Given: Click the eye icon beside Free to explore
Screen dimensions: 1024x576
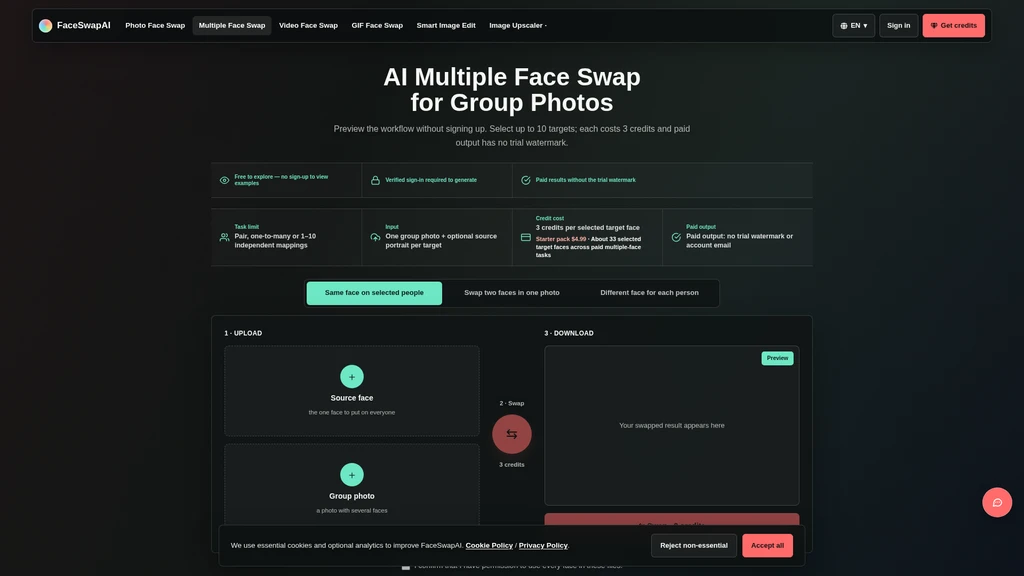Looking at the screenshot, I should (224, 180).
